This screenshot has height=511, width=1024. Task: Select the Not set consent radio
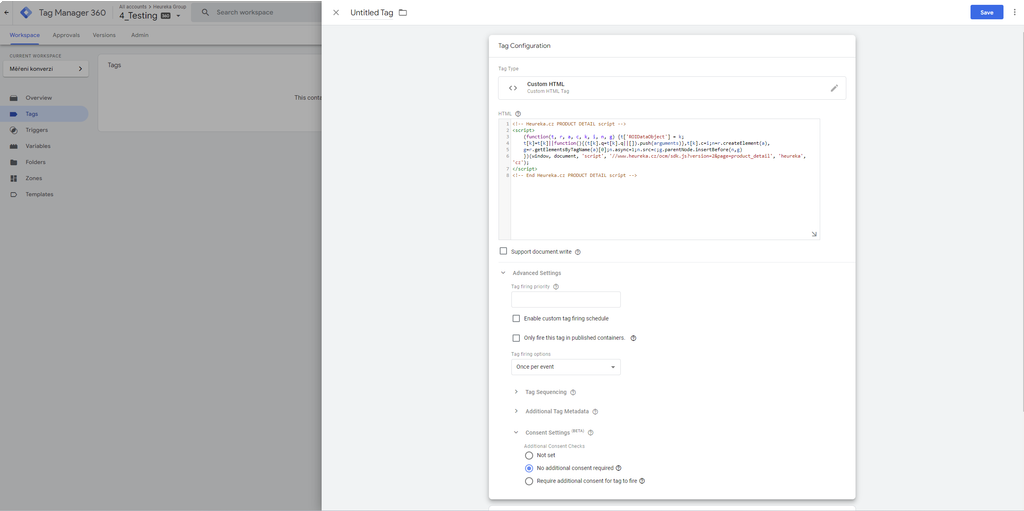pyautogui.click(x=529, y=455)
